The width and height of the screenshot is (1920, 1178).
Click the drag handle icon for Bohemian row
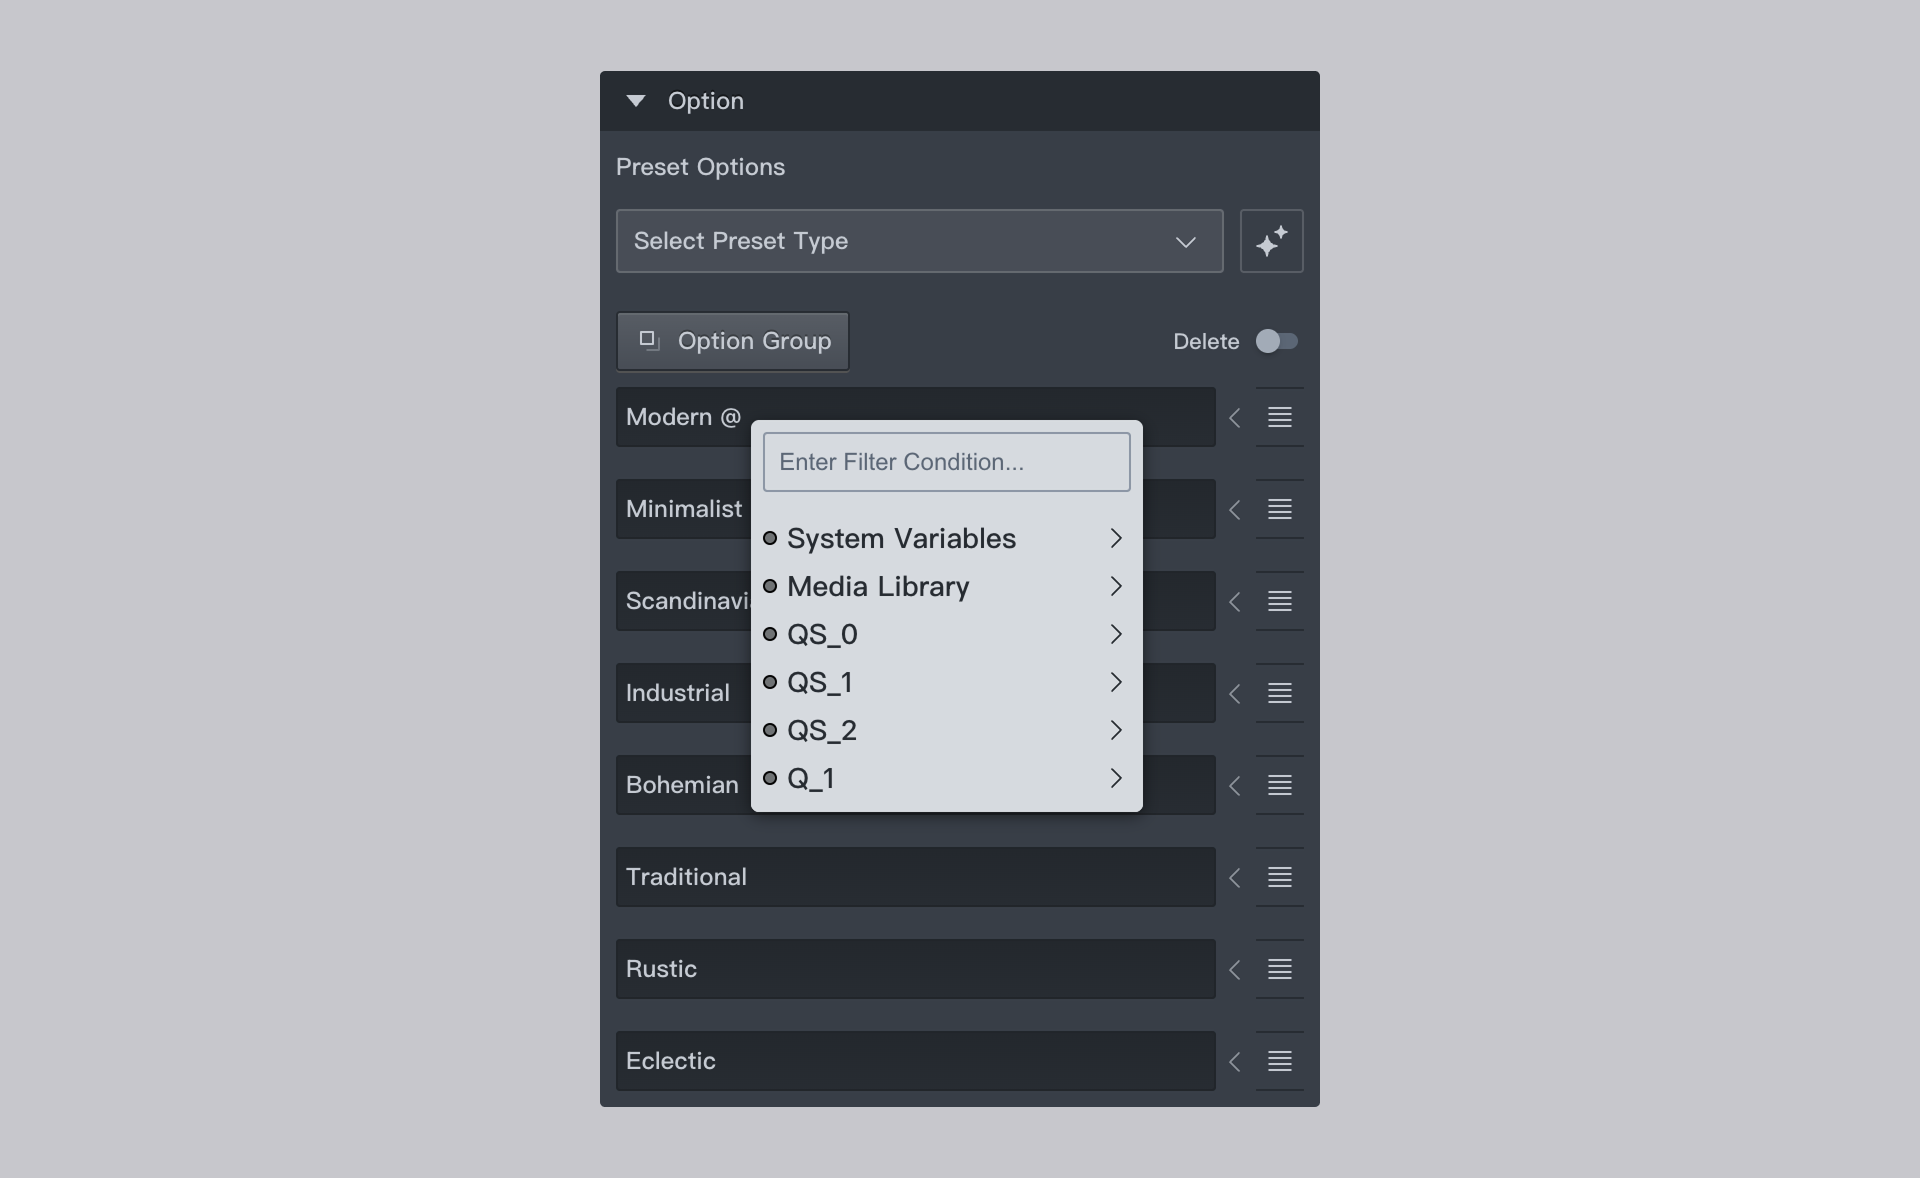(1280, 785)
